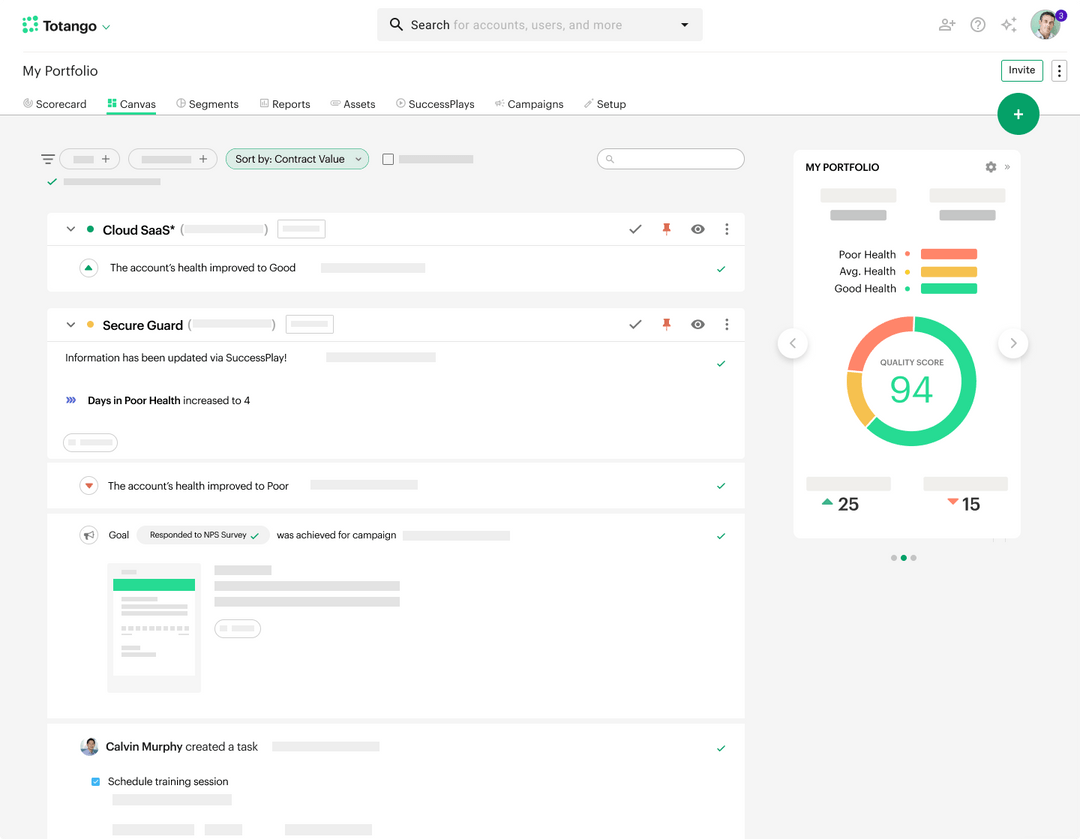1080x839 pixels.
Task: Click the sparkle AI assistant icon
Action: click(x=1009, y=24)
